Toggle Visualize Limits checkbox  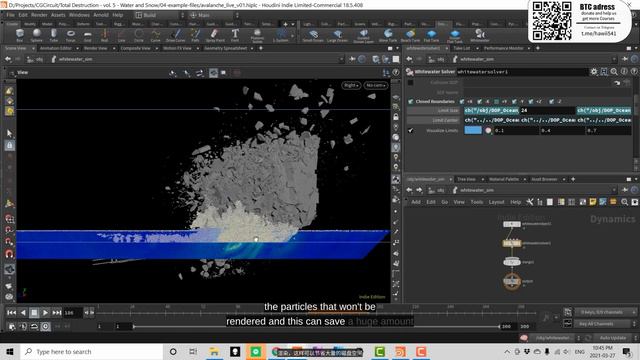tap(411, 131)
